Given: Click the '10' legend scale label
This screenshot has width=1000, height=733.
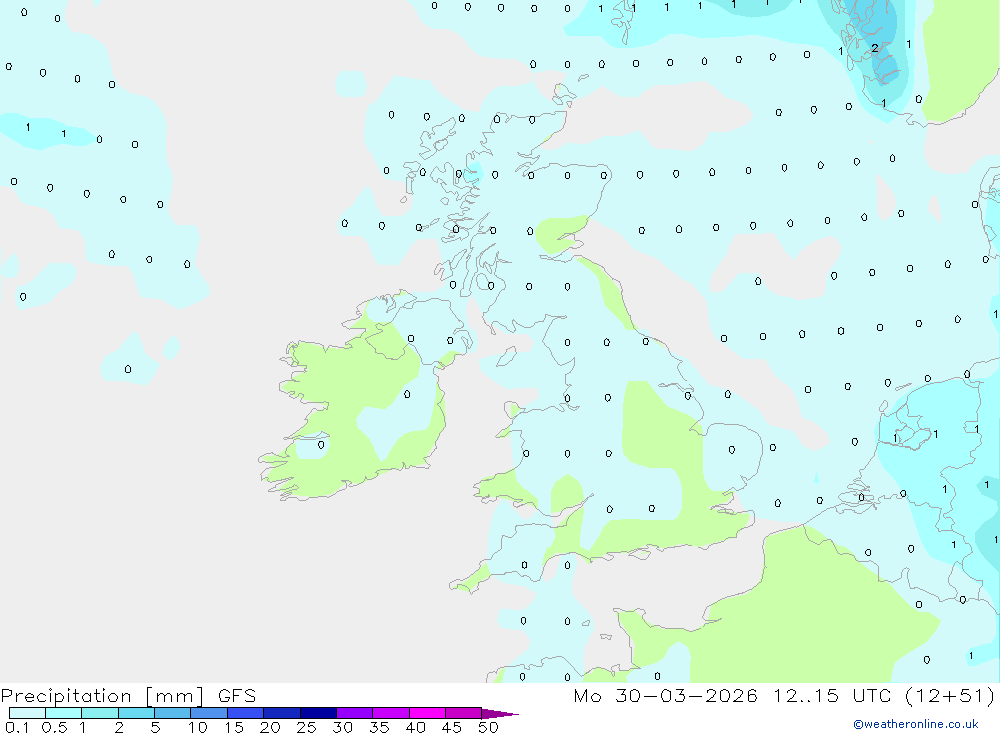Looking at the screenshot, I should pyautogui.click(x=198, y=727).
